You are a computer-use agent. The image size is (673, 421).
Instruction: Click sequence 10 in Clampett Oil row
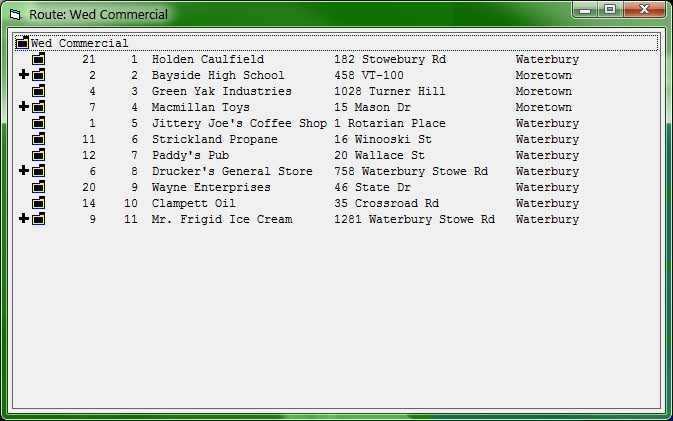[131, 203]
